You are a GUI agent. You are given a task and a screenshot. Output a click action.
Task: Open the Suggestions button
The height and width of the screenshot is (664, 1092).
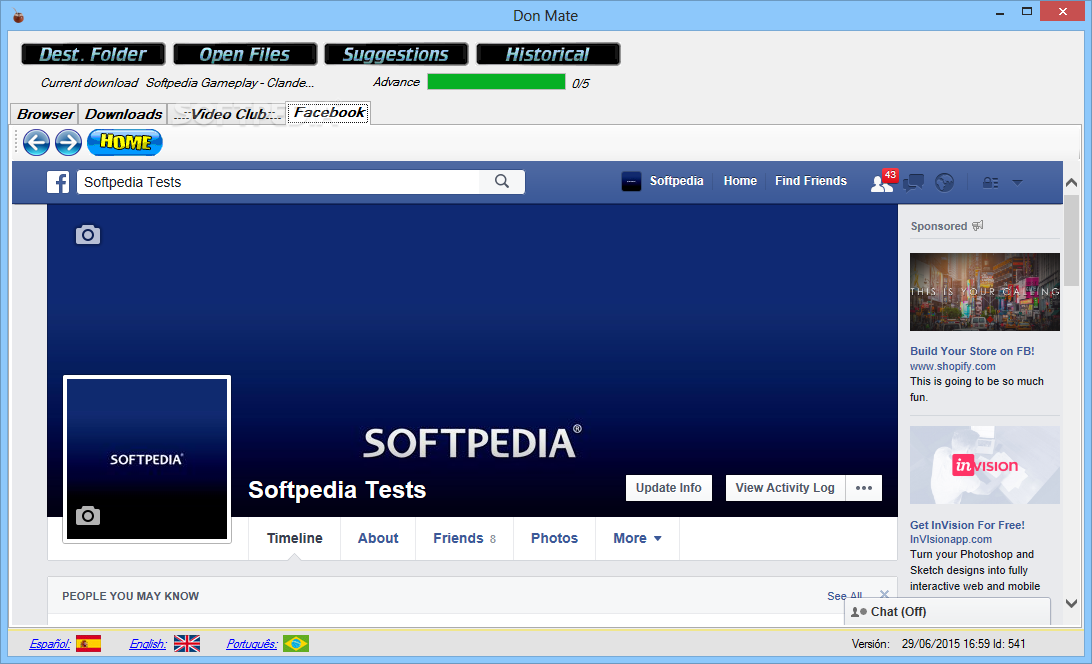[396, 54]
